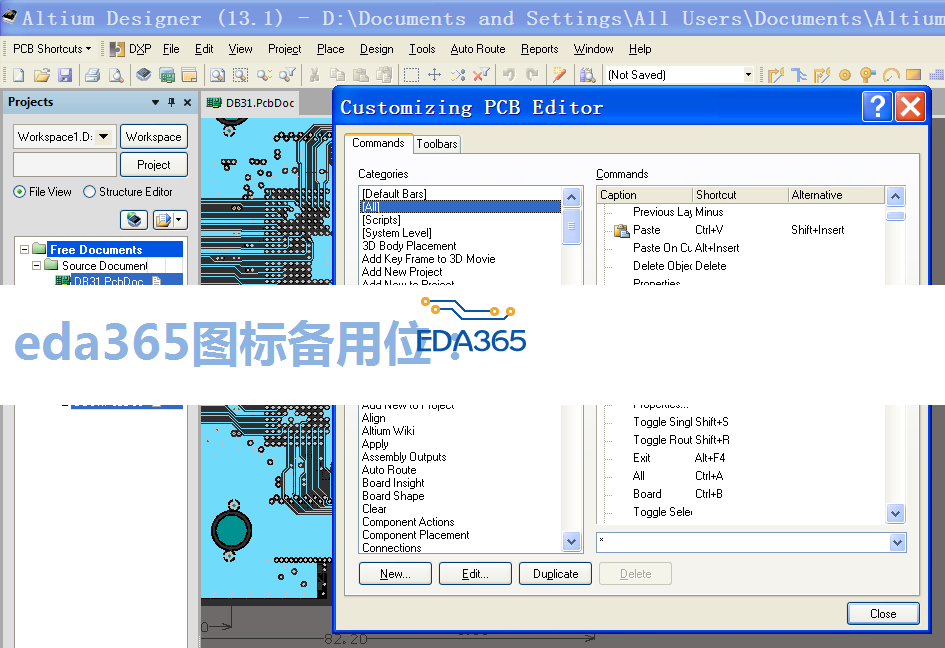Click the Place Via icon

868,75
